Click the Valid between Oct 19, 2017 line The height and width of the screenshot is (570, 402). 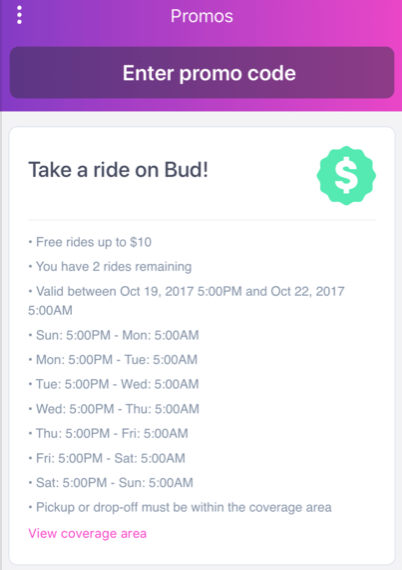point(186,291)
